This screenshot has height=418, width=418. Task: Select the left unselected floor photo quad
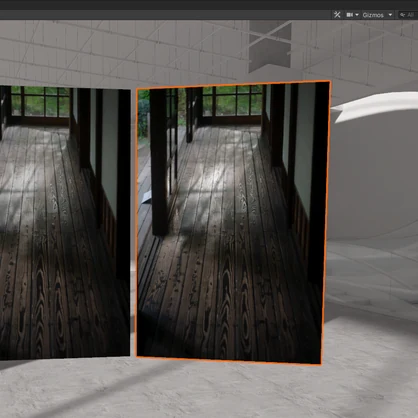[x=65, y=223]
